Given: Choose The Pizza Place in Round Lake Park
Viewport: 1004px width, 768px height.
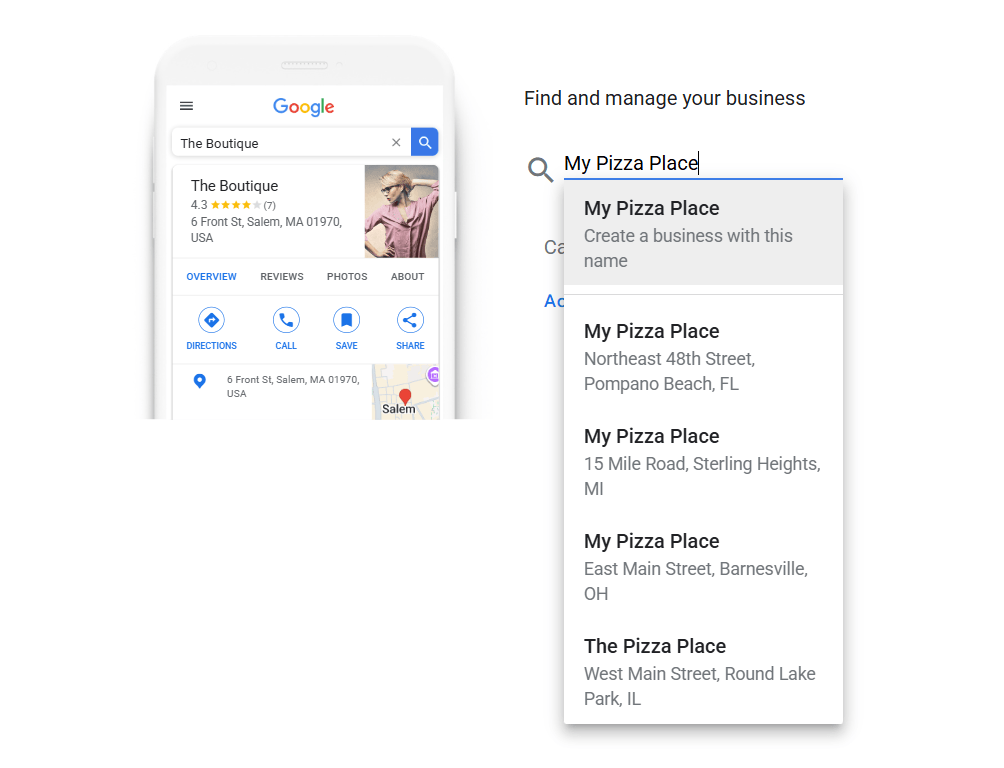Looking at the screenshot, I should click(703, 672).
